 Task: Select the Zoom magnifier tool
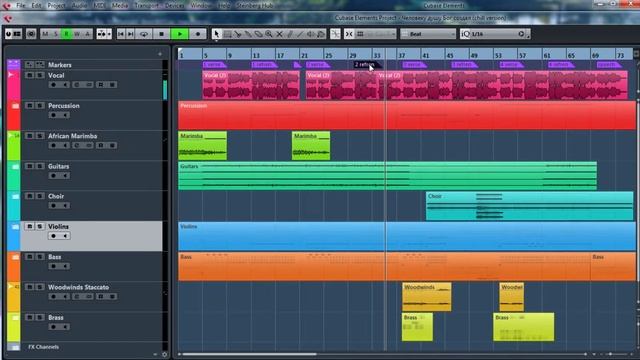click(269, 34)
